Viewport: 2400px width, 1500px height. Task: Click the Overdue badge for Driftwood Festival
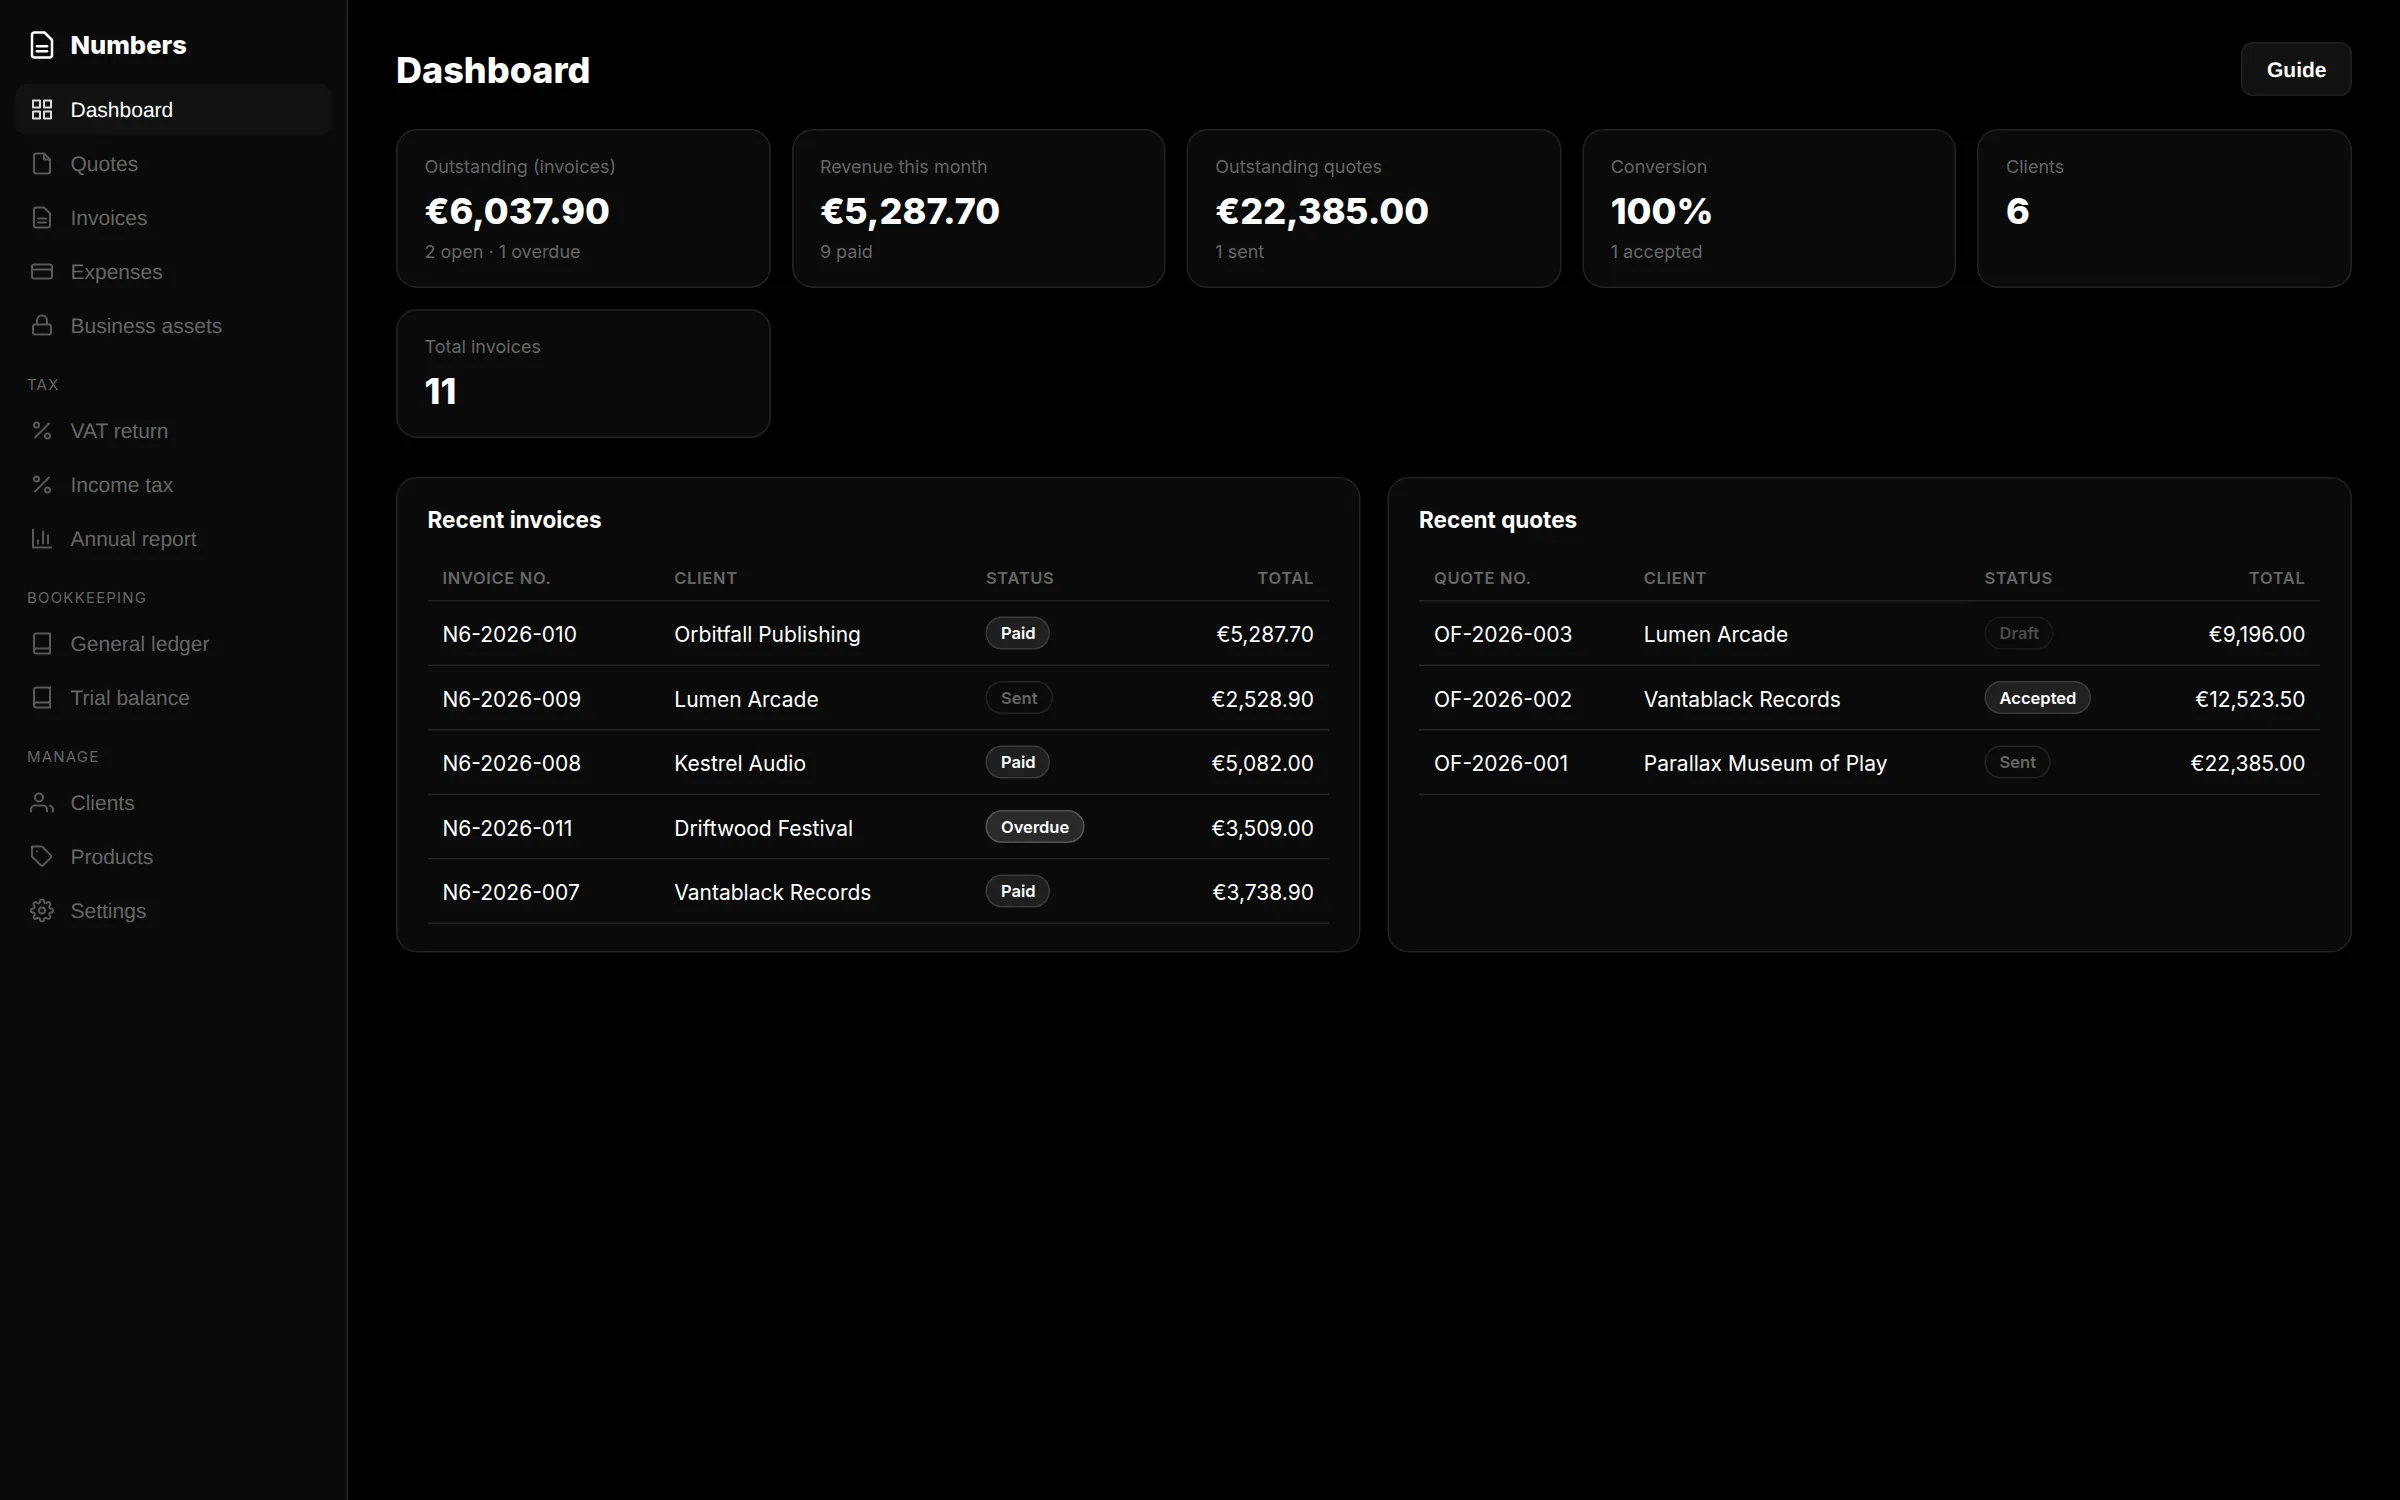(1034, 827)
